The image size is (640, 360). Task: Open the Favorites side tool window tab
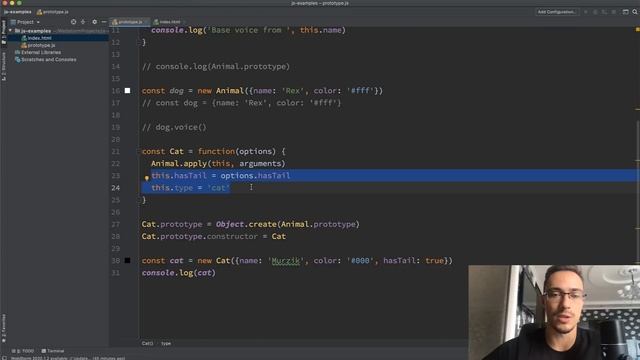point(4,328)
